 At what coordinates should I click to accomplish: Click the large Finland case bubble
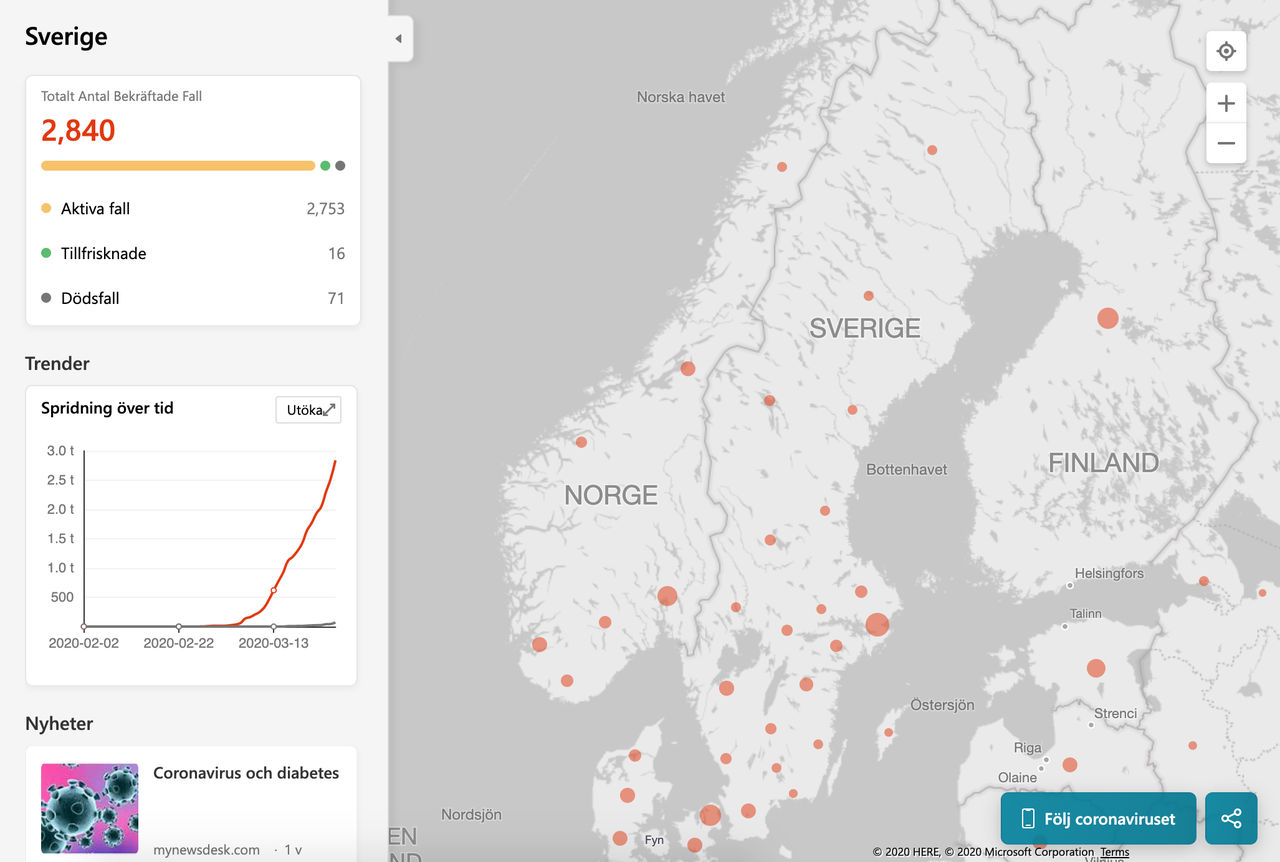pos(1107,319)
